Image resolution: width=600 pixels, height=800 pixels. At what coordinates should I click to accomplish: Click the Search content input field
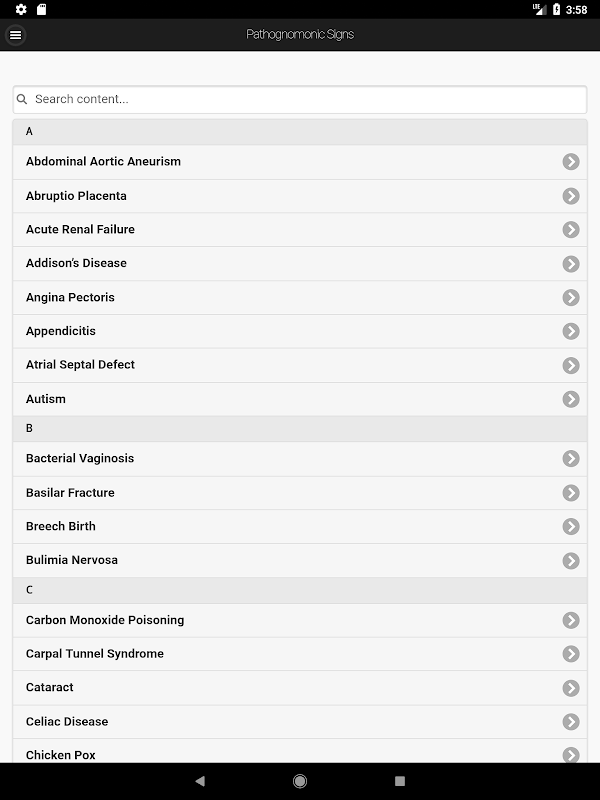(x=300, y=100)
